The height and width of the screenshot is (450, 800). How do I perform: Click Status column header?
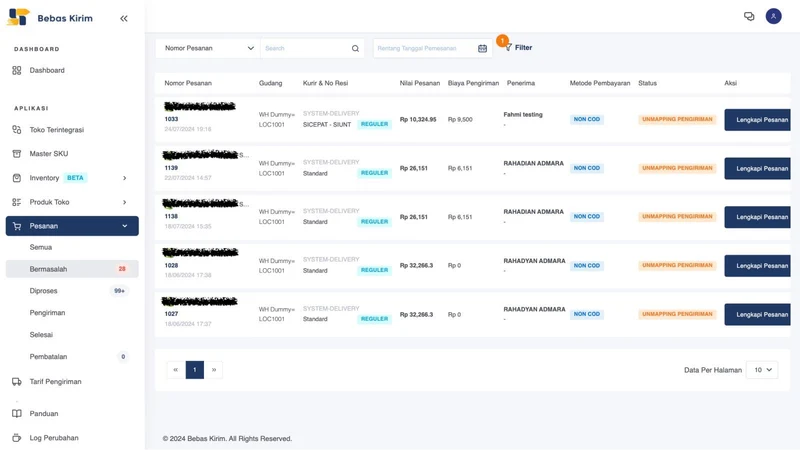coord(647,83)
